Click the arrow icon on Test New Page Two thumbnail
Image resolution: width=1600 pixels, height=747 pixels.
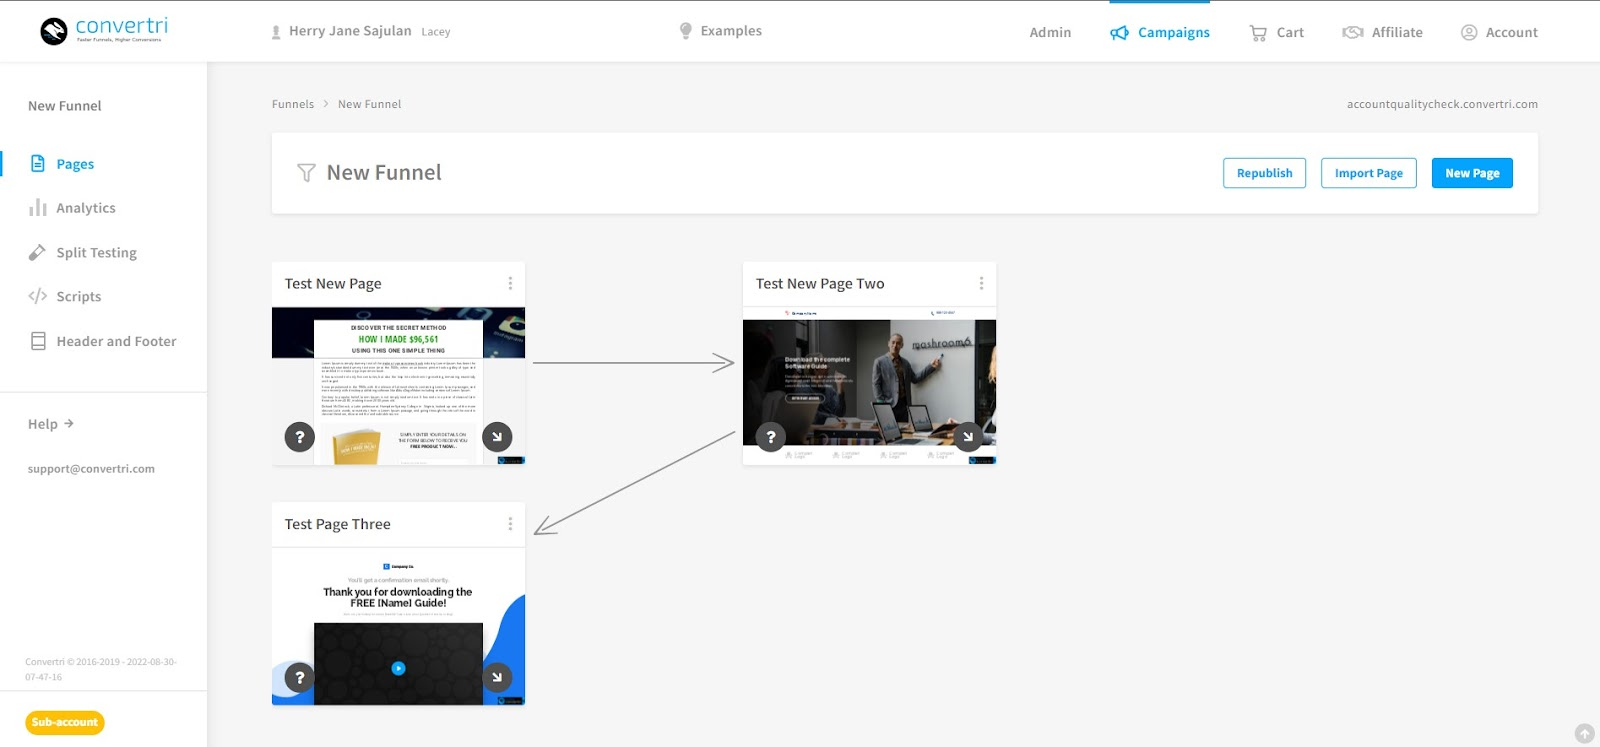[x=967, y=437]
